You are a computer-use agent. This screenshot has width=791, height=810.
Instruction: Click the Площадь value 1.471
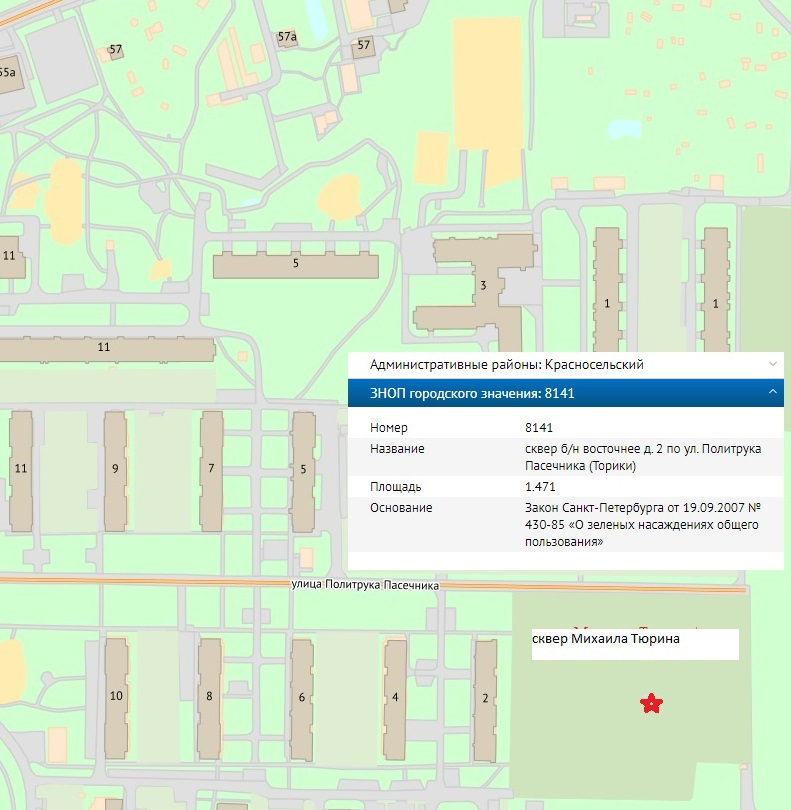(540, 487)
